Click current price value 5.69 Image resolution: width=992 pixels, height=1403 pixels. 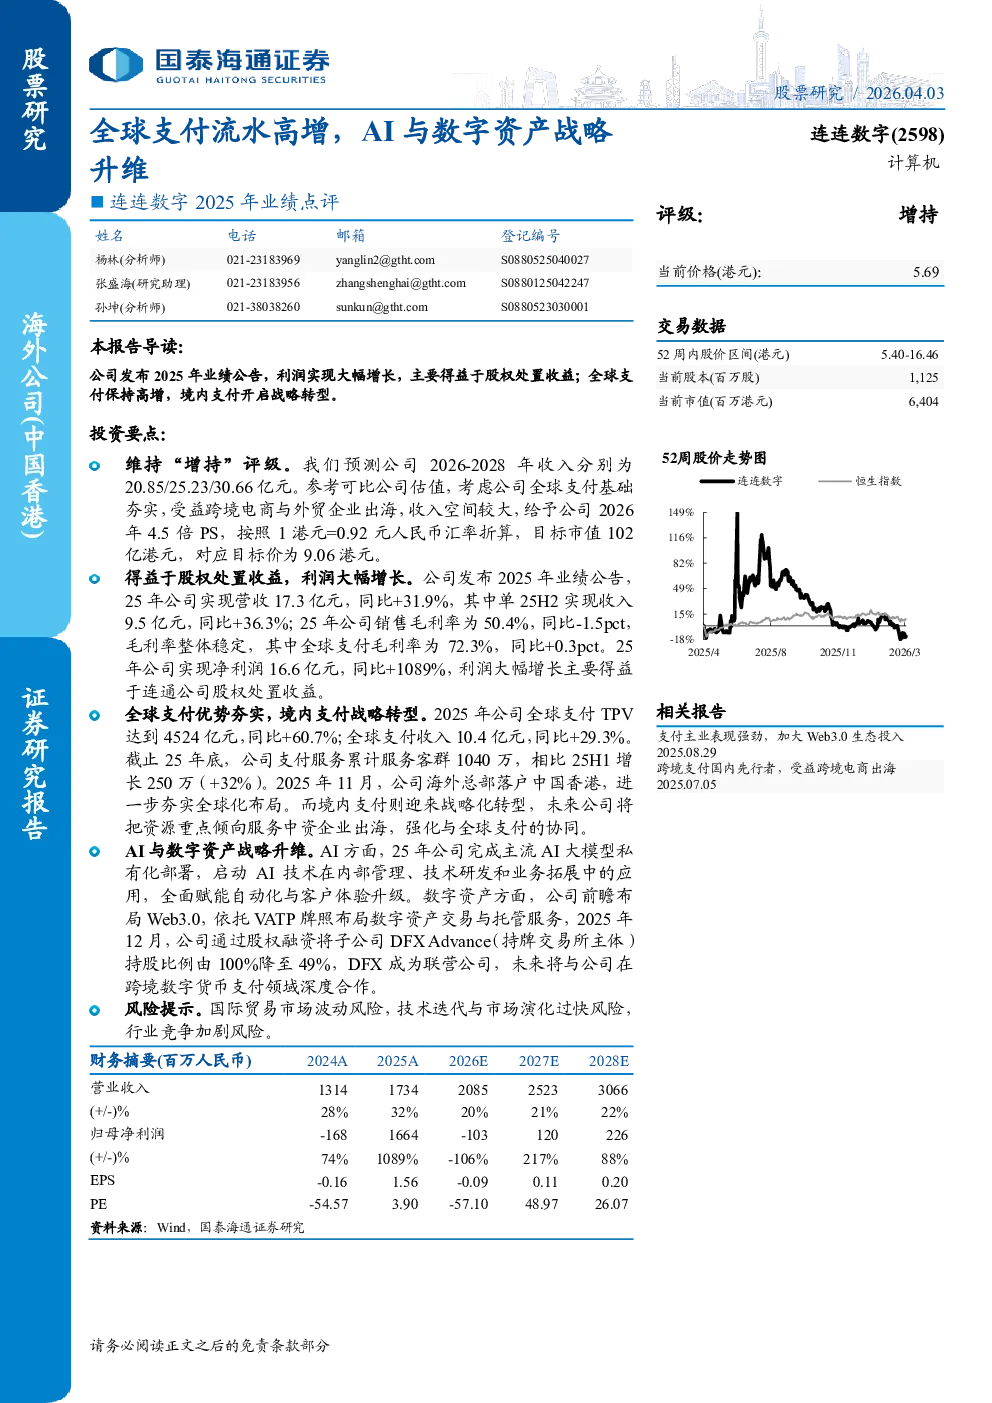click(926, 272)
